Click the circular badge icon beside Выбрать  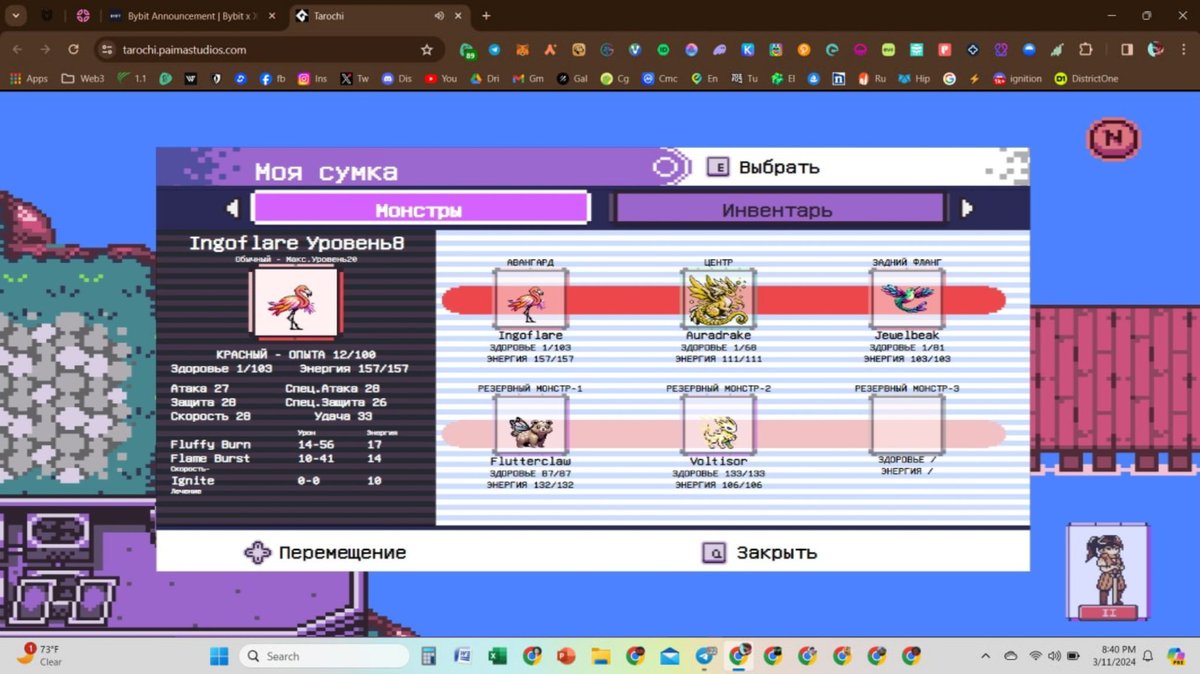(670, 167)
